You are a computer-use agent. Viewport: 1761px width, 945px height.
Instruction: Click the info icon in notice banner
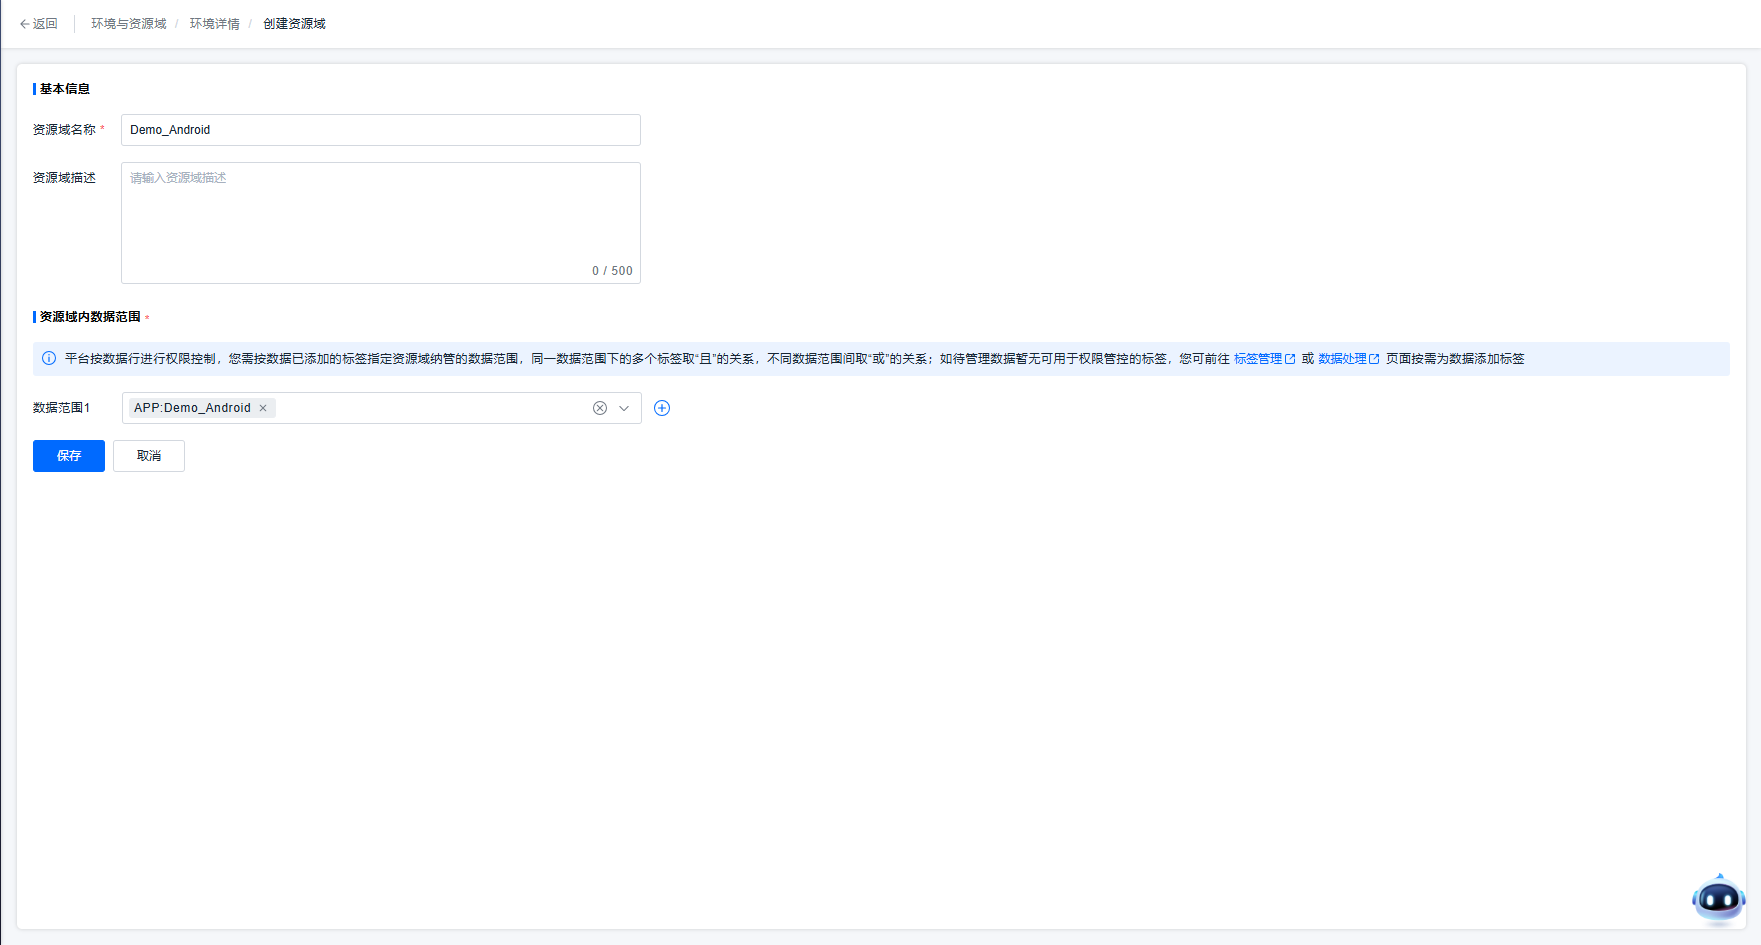pyautogui.click(x=49, y=359)
